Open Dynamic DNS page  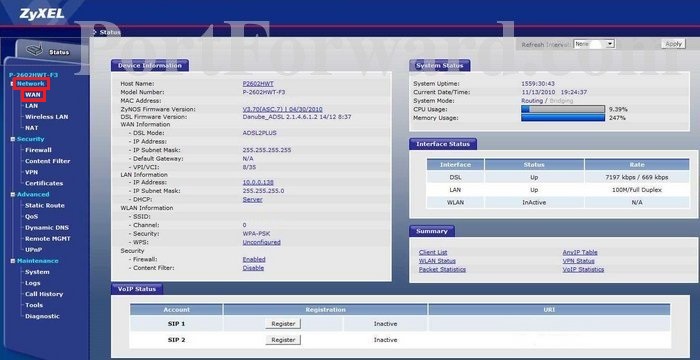(x=46, y=228)
